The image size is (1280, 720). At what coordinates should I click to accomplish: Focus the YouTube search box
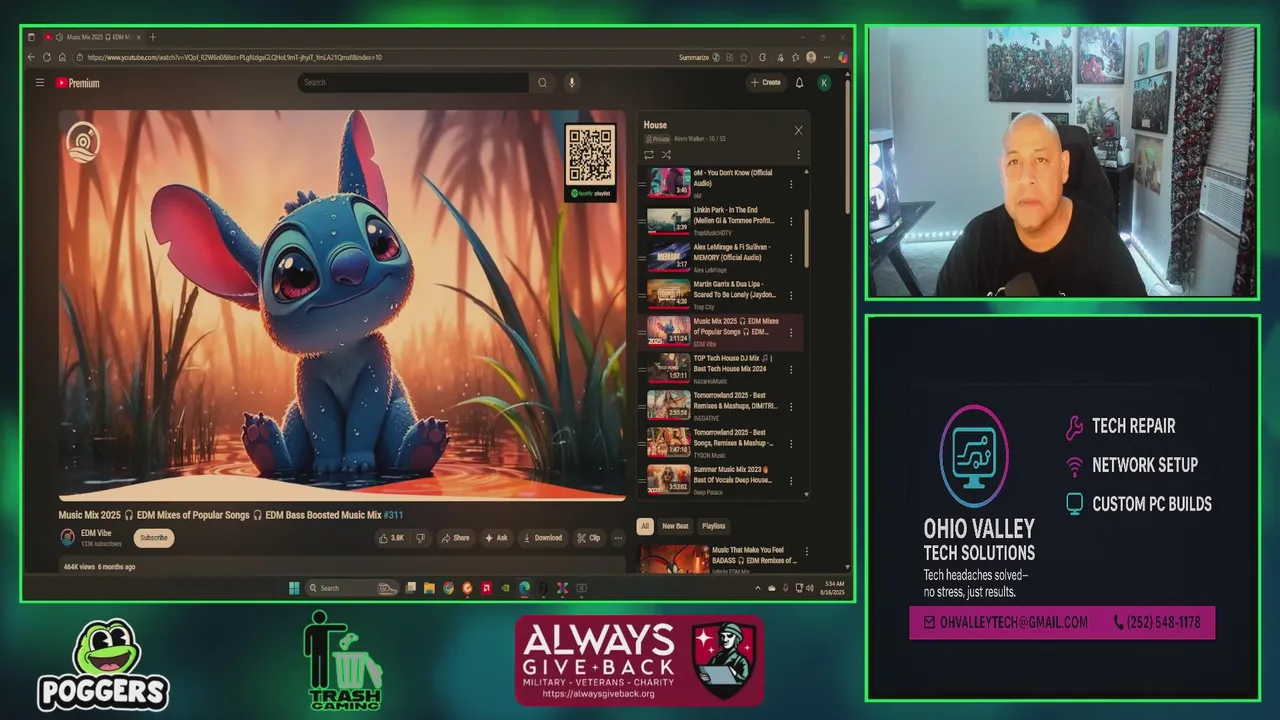[x=414, y=83]
